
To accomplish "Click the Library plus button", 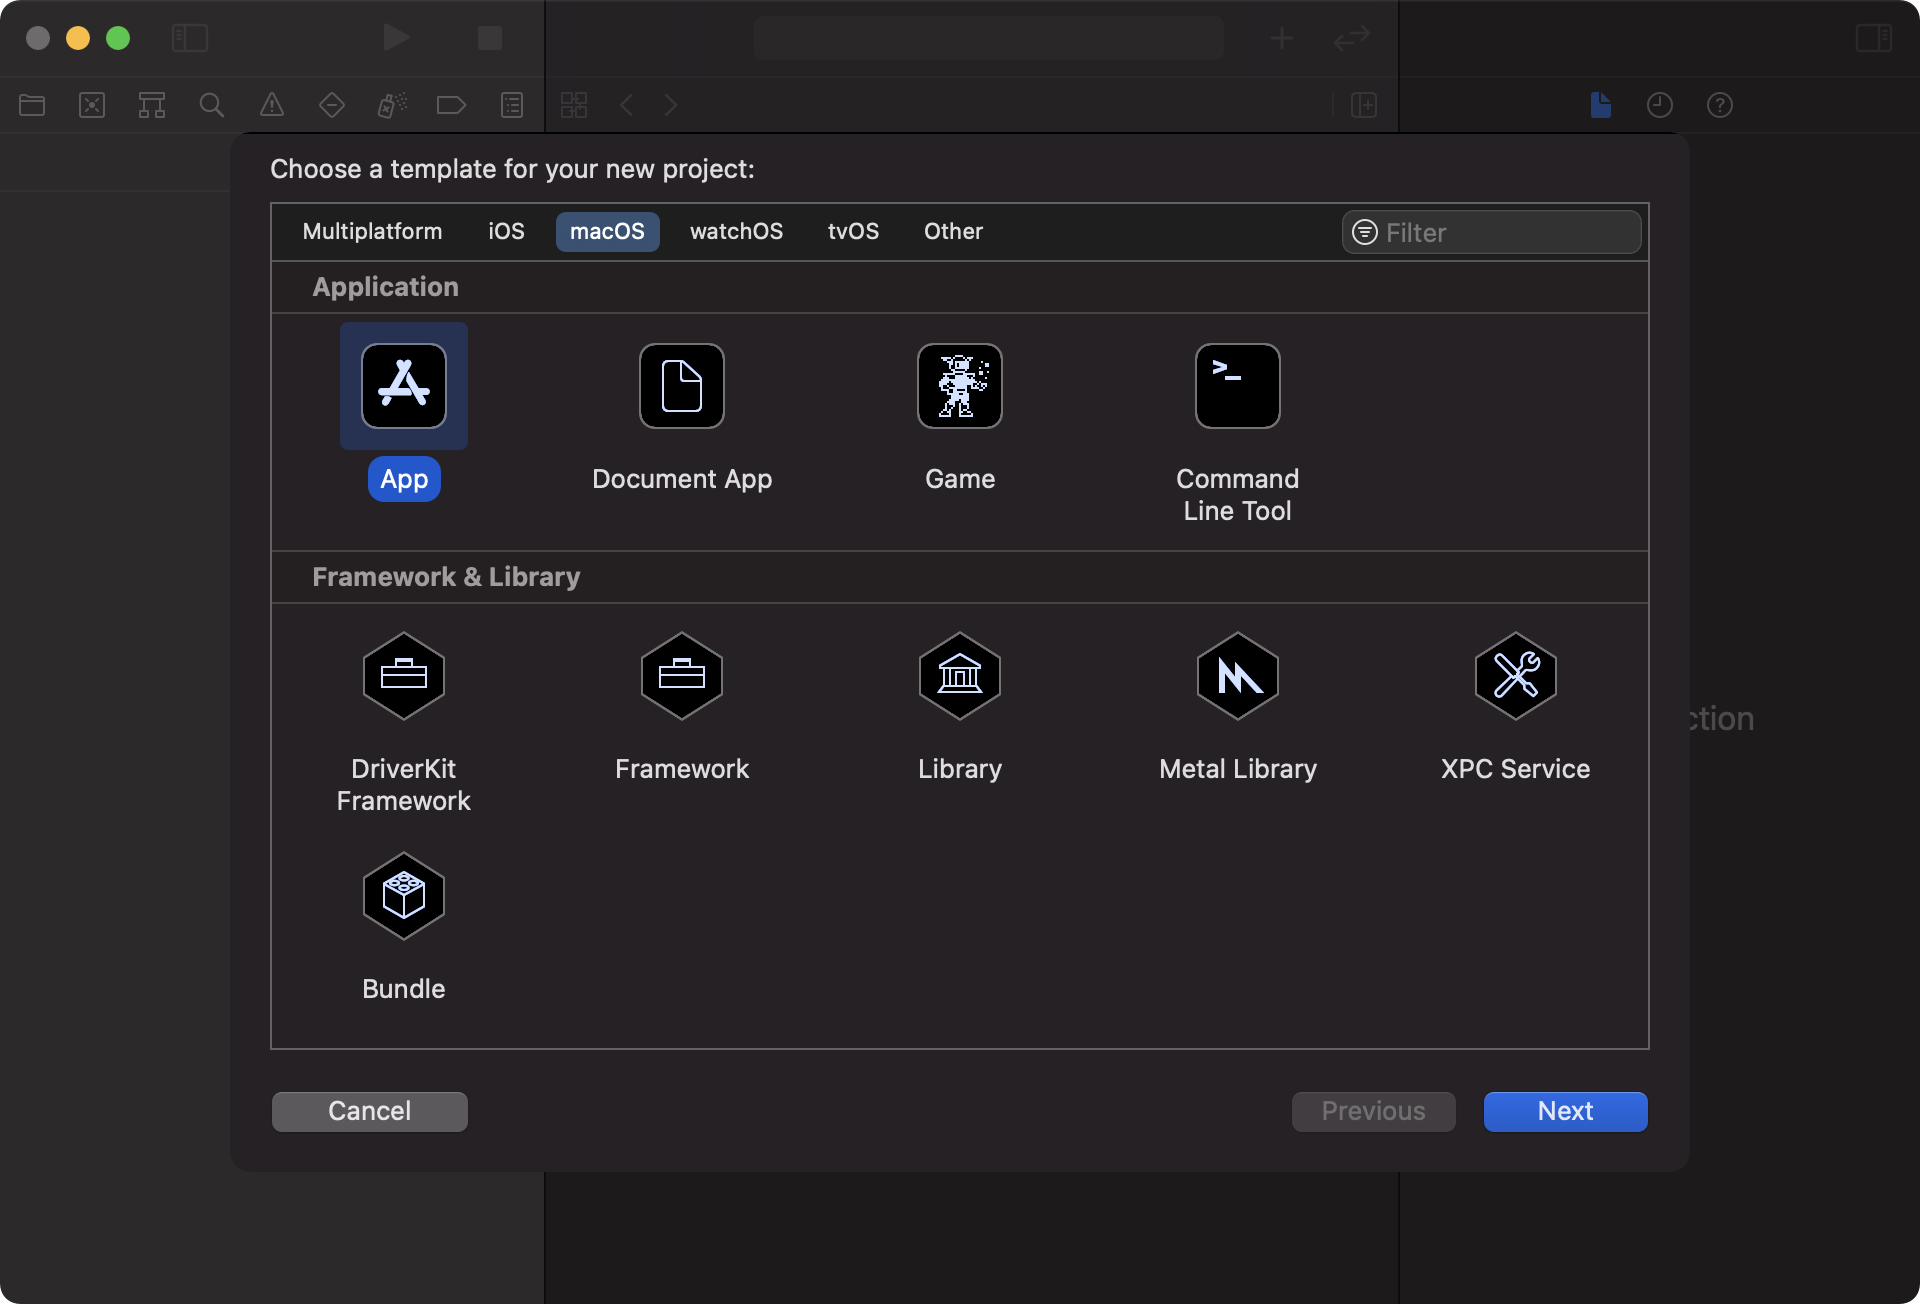I will pos(1282,38).
